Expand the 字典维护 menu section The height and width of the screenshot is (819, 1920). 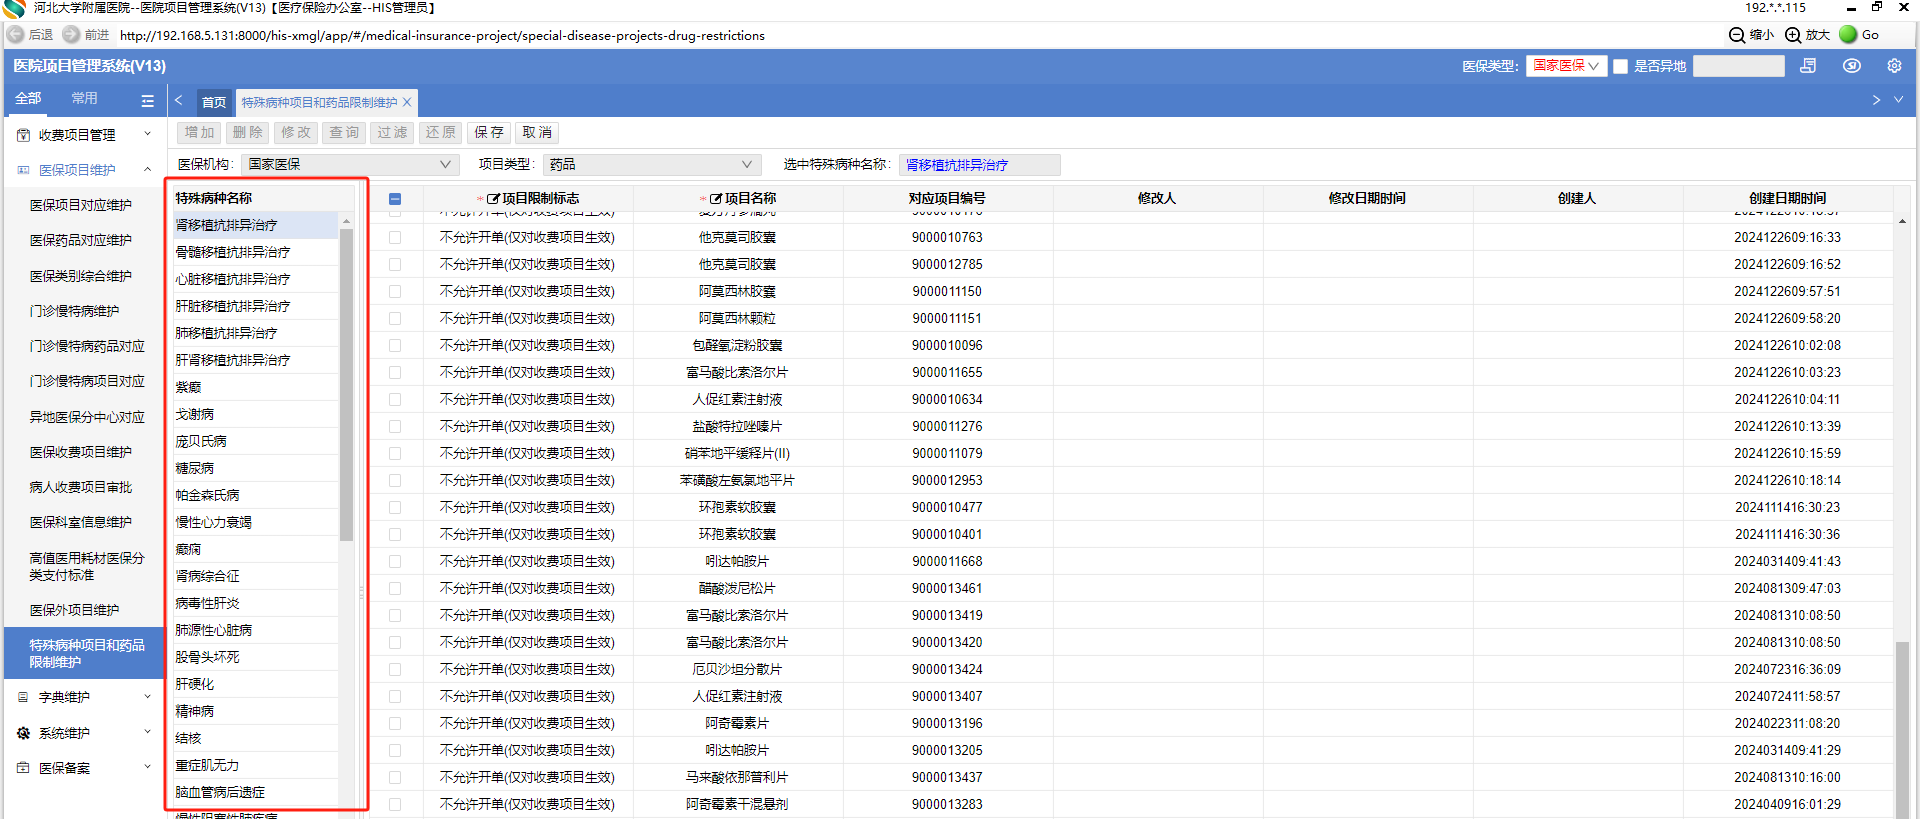click(x=148, y=696)
